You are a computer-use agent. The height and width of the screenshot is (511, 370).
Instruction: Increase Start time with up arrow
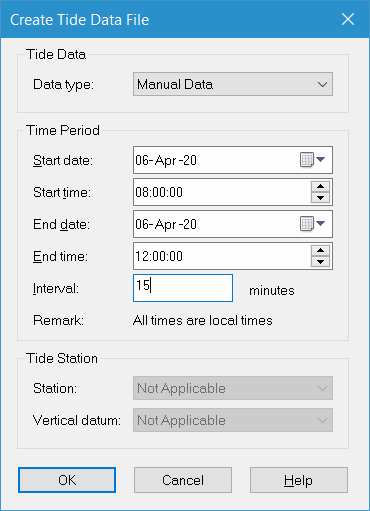pyautogui.click(x=320, y=186)
